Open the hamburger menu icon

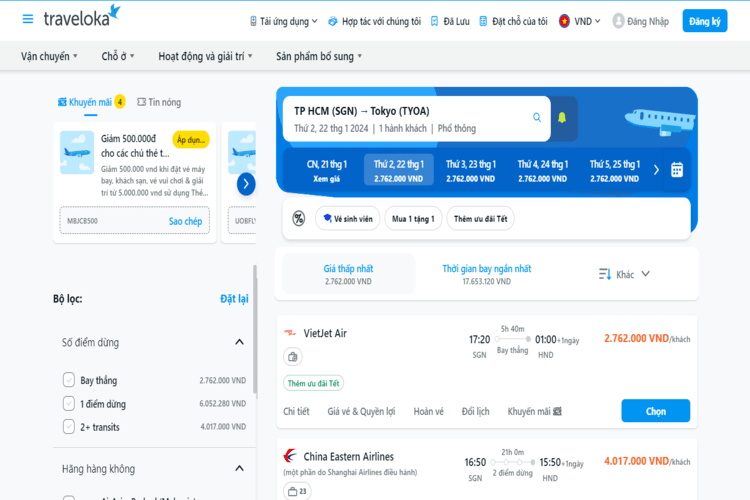click(x=28, y=19)
